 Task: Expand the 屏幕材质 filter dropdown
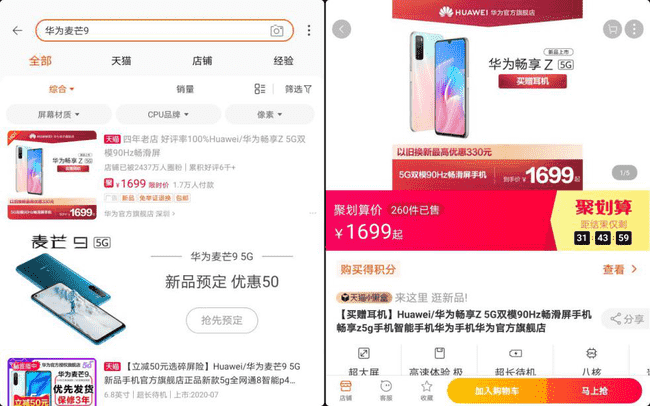point(59,114)
